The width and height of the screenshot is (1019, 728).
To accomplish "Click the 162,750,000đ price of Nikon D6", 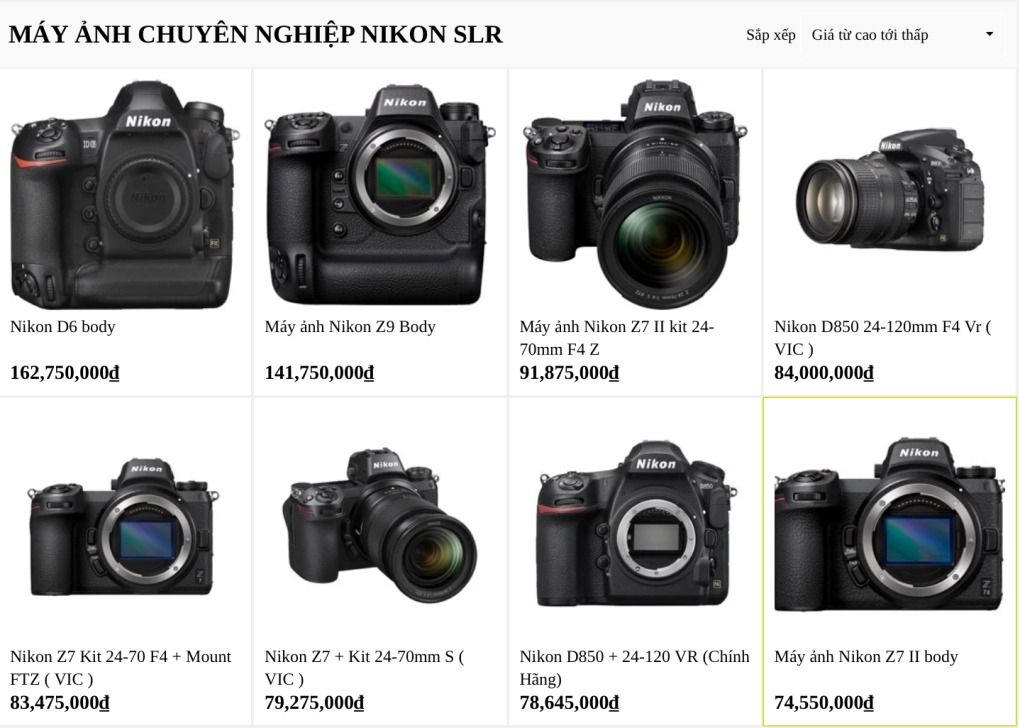I will point(64,373).
